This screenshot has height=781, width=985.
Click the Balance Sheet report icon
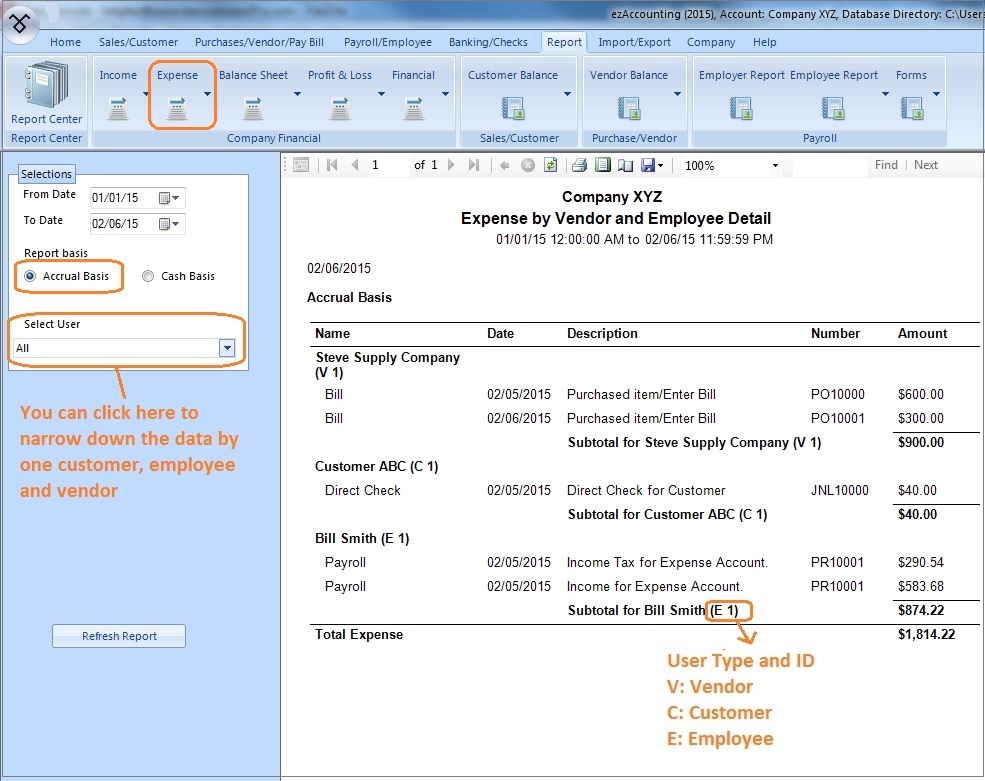point(253,107)
